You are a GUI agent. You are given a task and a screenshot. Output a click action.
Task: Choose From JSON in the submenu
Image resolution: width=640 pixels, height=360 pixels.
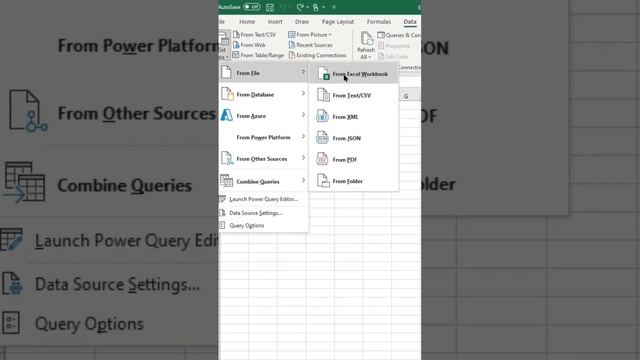click(x=353, y=138)
